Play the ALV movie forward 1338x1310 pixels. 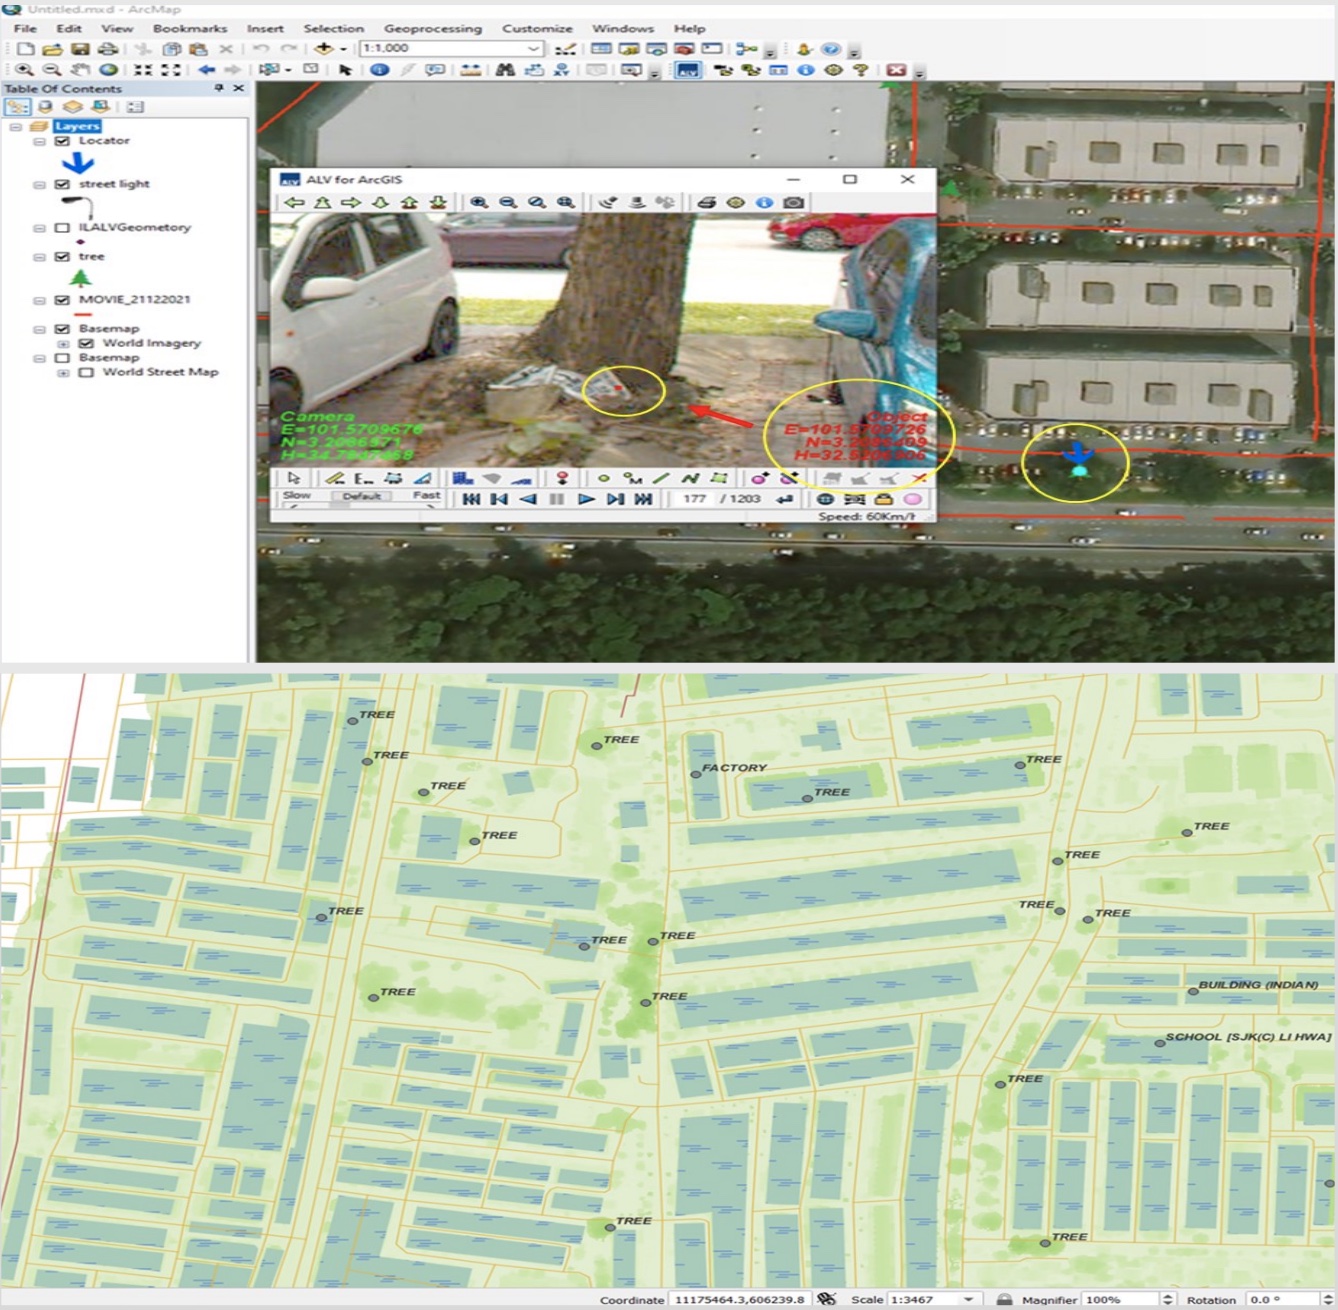[586, 499]
